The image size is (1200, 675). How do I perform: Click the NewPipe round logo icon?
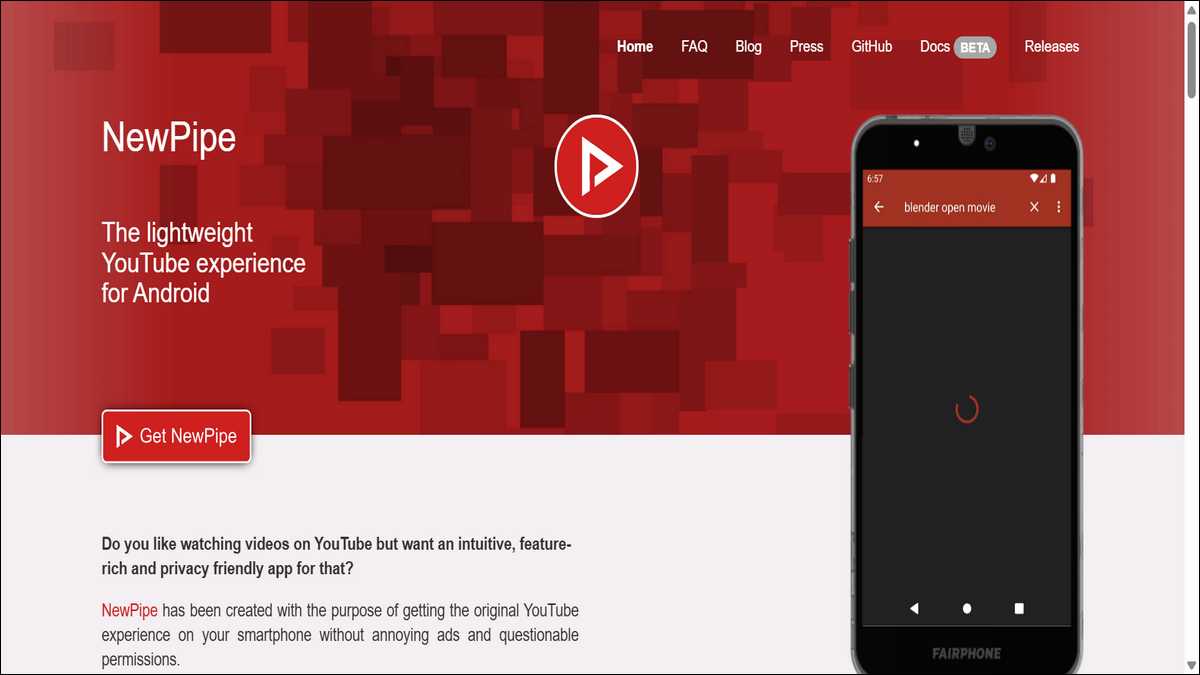[x=596, y=167]
